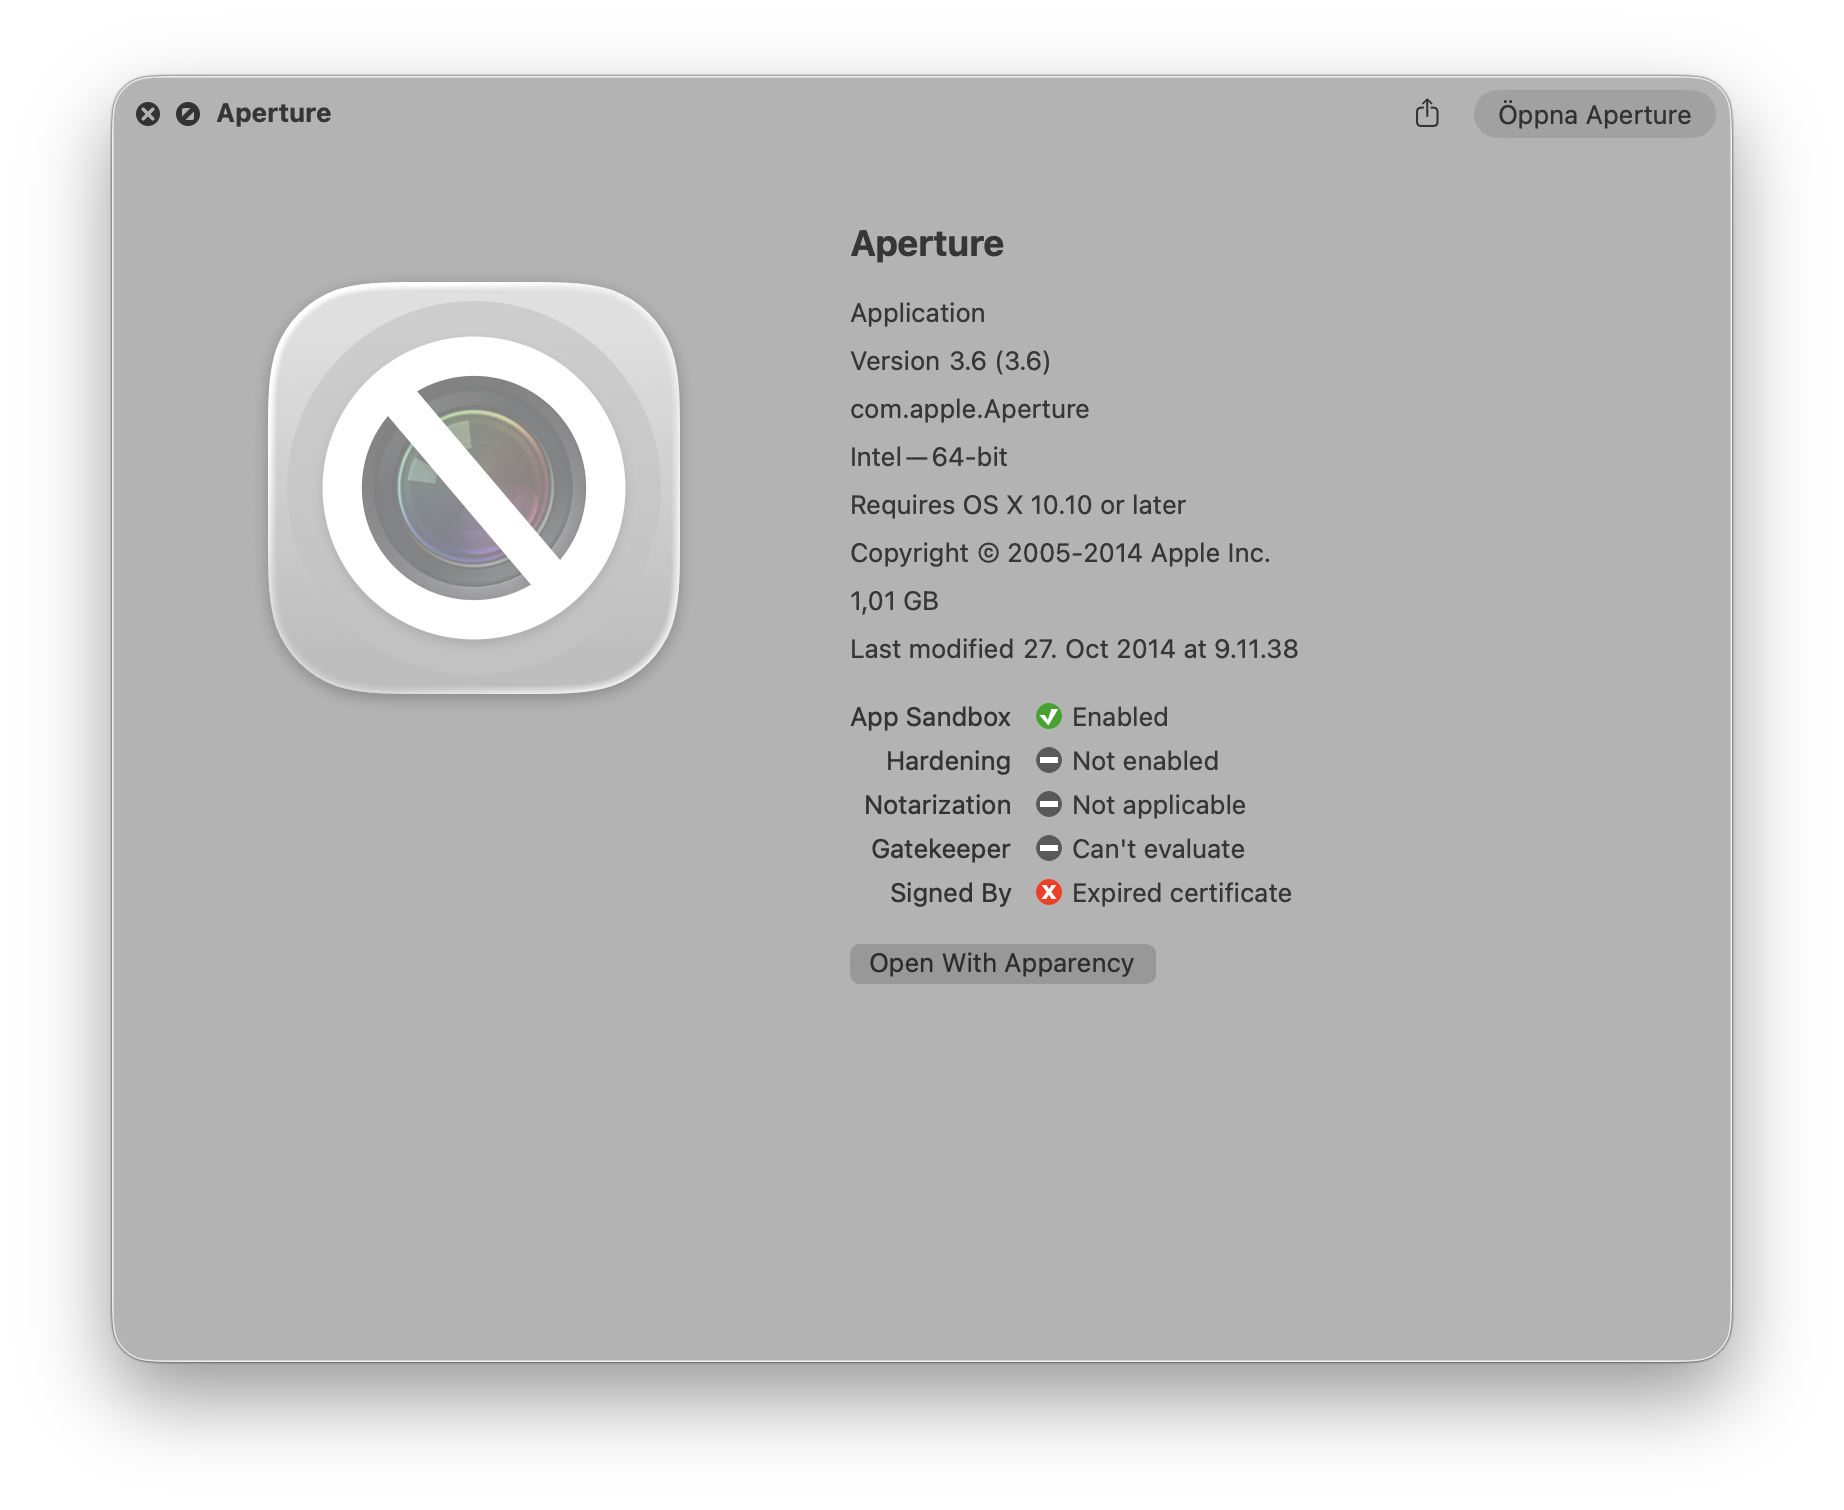Click the Open With Apparency button

pos(1002,963)
